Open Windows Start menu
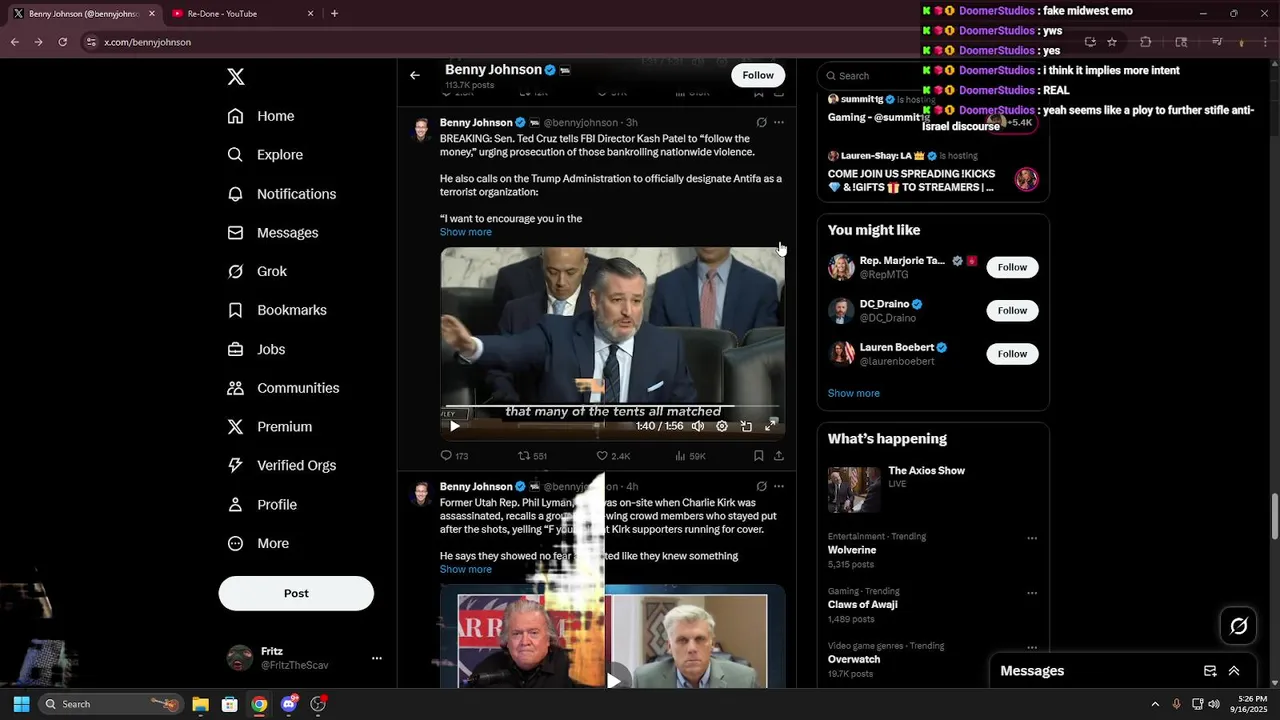1280x720 pixels. pos(21,704)
